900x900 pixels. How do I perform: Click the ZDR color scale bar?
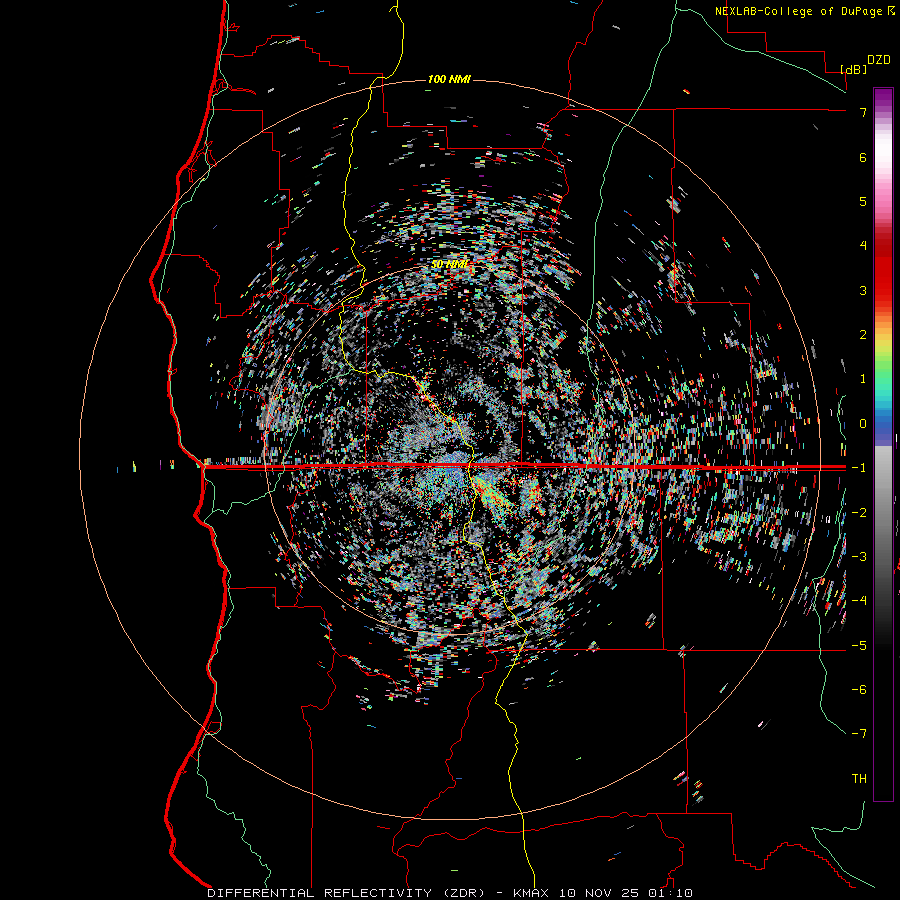pos(883,444)
